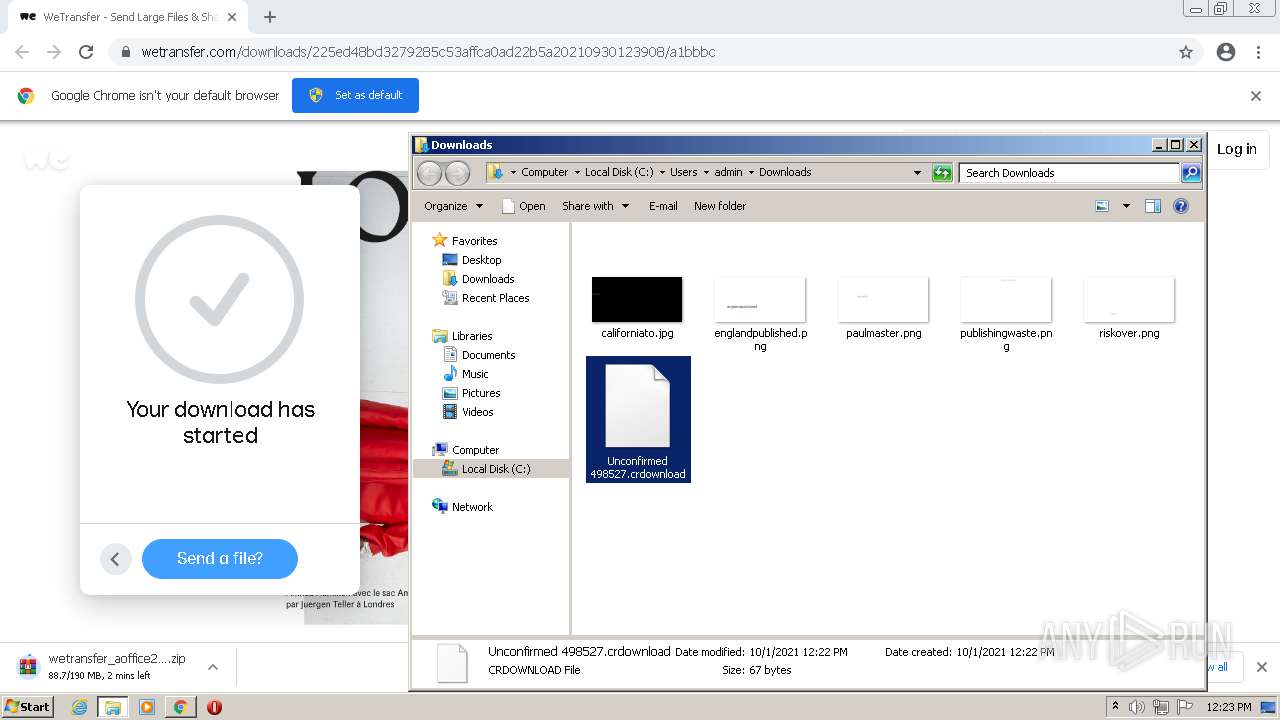Viewport: 1280px width, 720px height.
Task: Click Explorer back button
Action: (x=429, y=173)
